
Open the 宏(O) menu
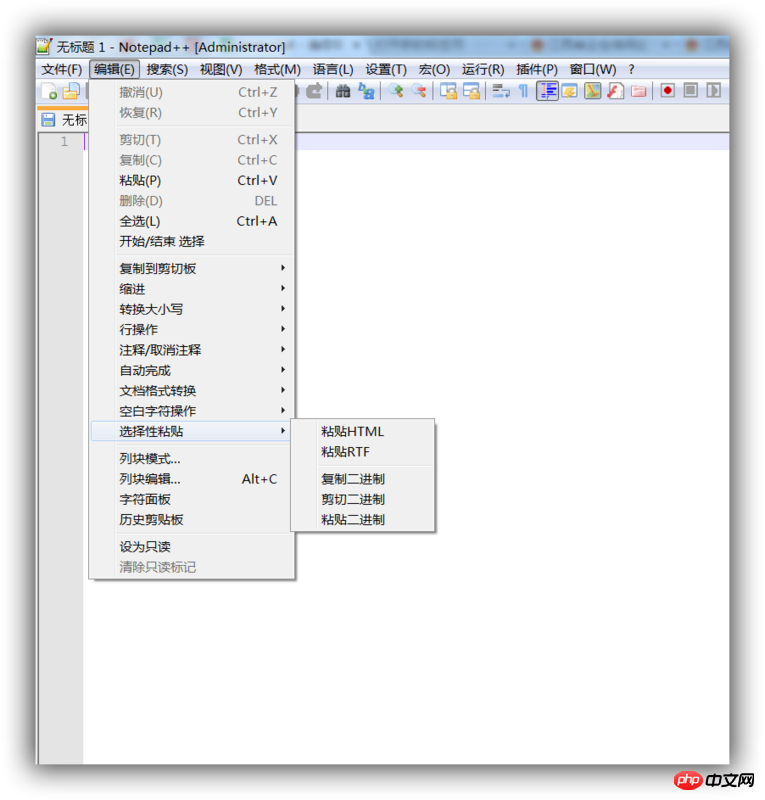(x=434, y=69)
